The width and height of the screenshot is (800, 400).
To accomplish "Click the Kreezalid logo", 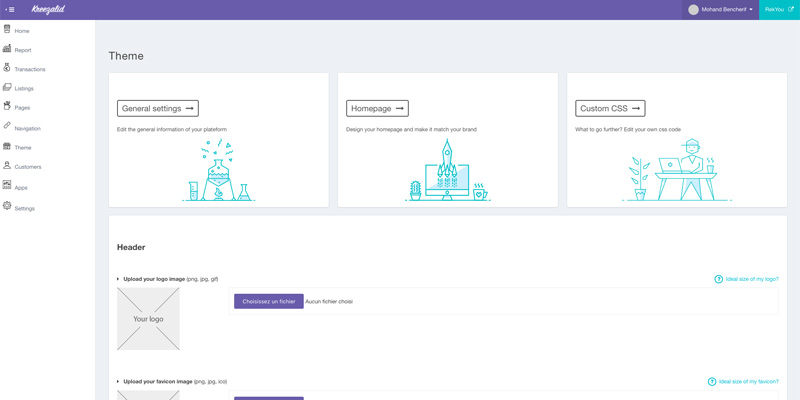I will tap(48, 9).
